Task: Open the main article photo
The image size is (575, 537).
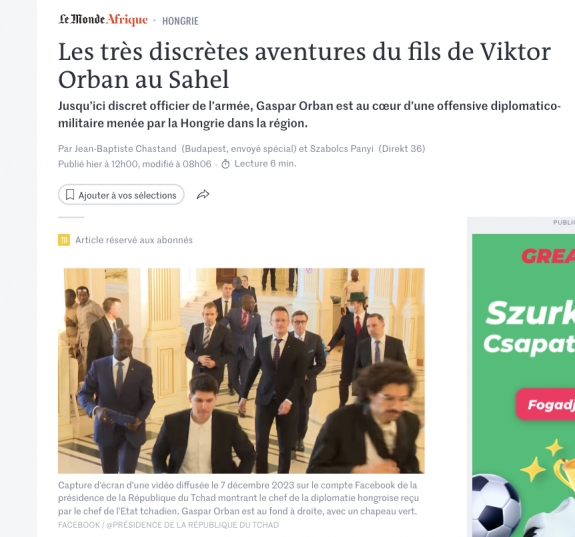Action: 241,370
